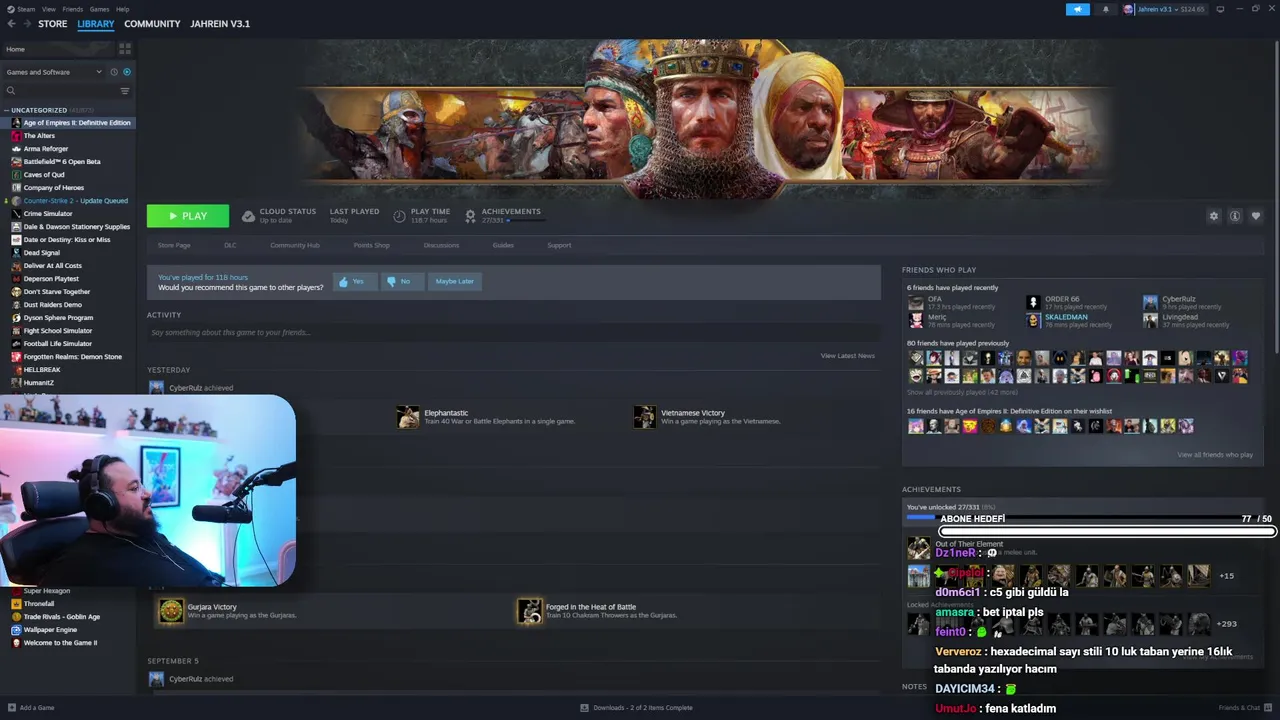Click the library search field
Screen dimensions: 1280x720
coord(62,91)
